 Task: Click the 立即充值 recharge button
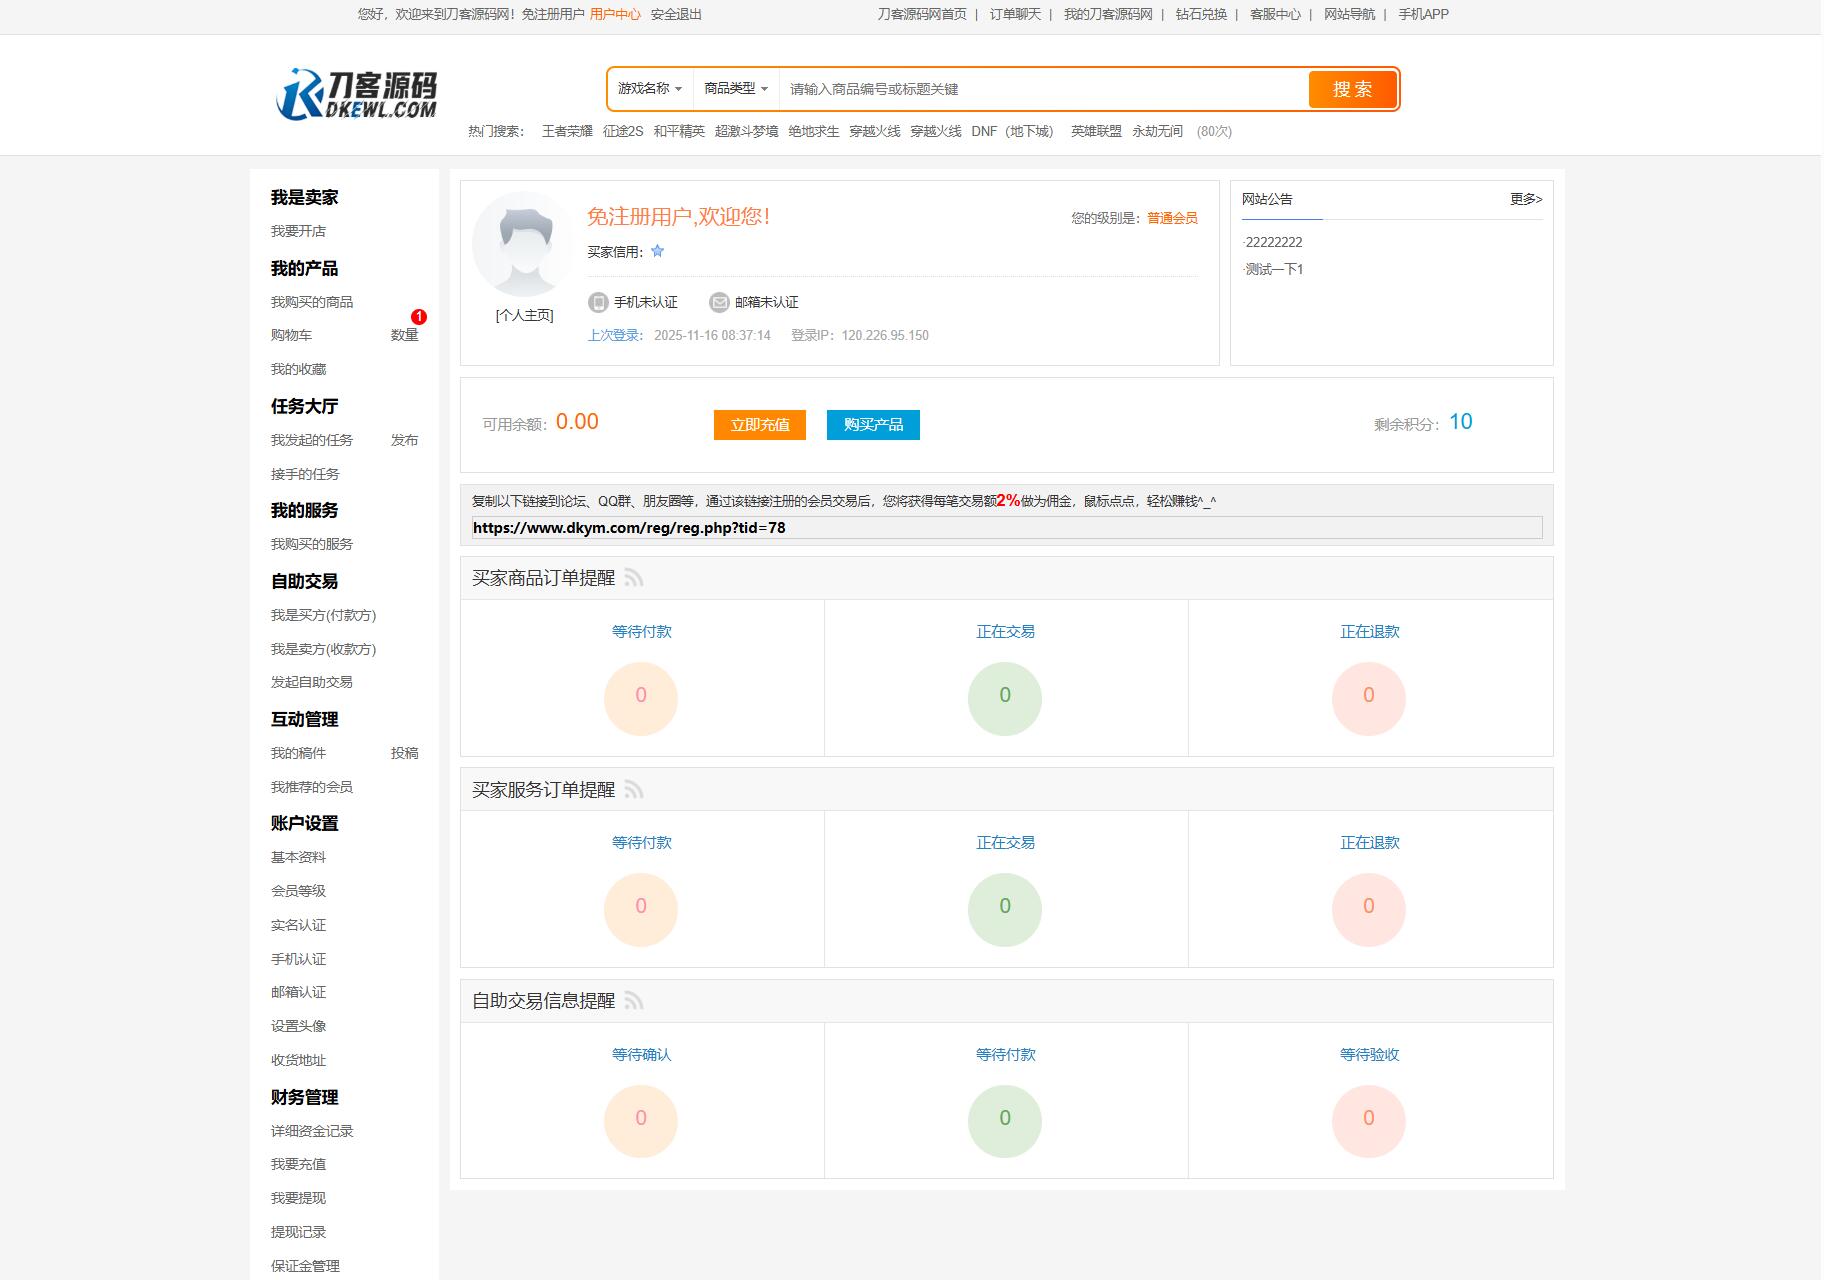coord(759,424)
